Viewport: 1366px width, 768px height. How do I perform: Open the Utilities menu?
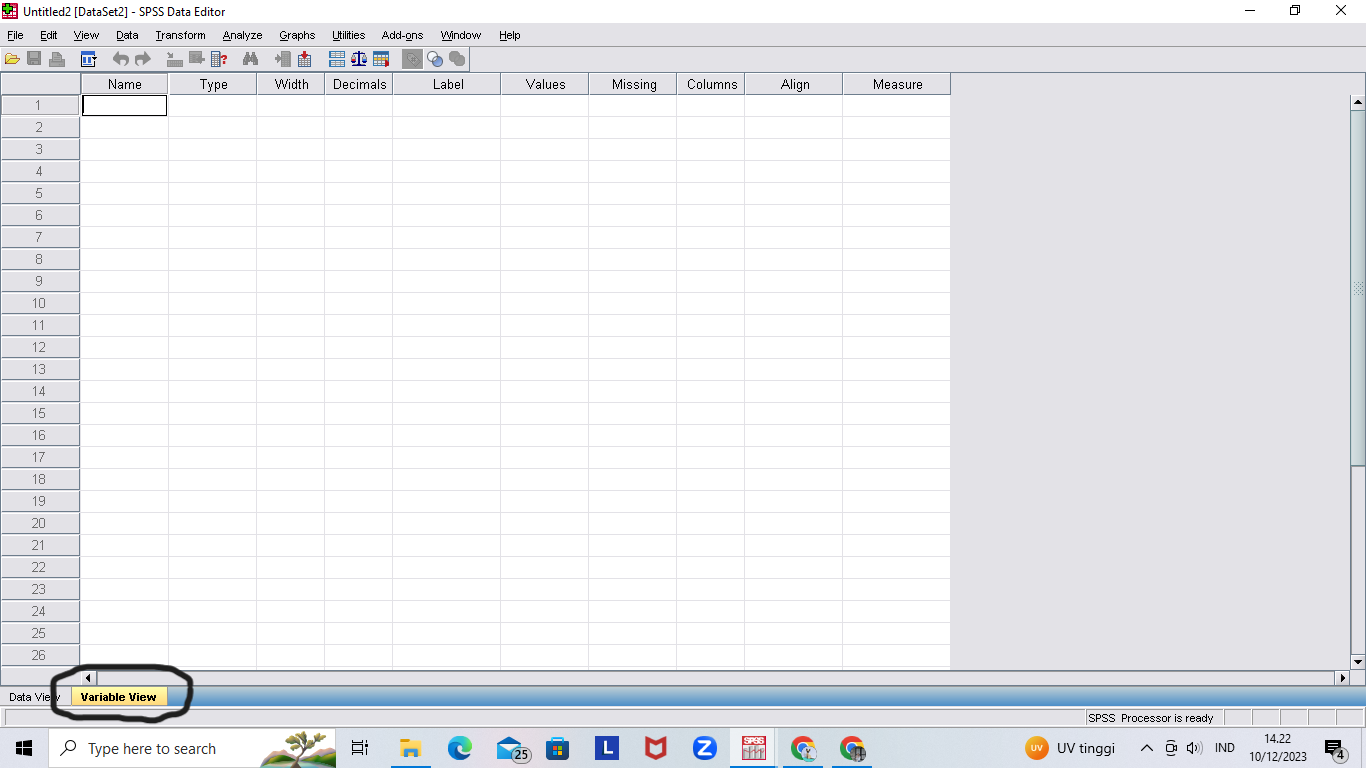(x=349, y=35)
